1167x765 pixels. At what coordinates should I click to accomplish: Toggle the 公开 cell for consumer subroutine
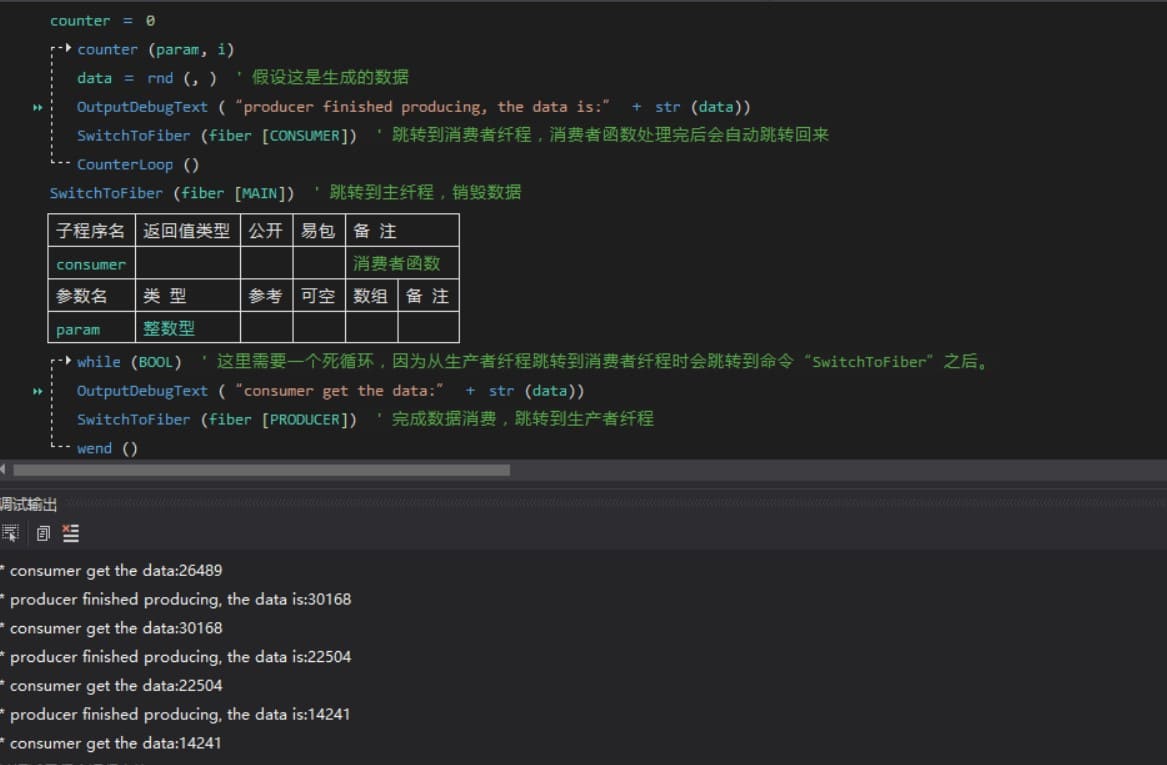266,264
